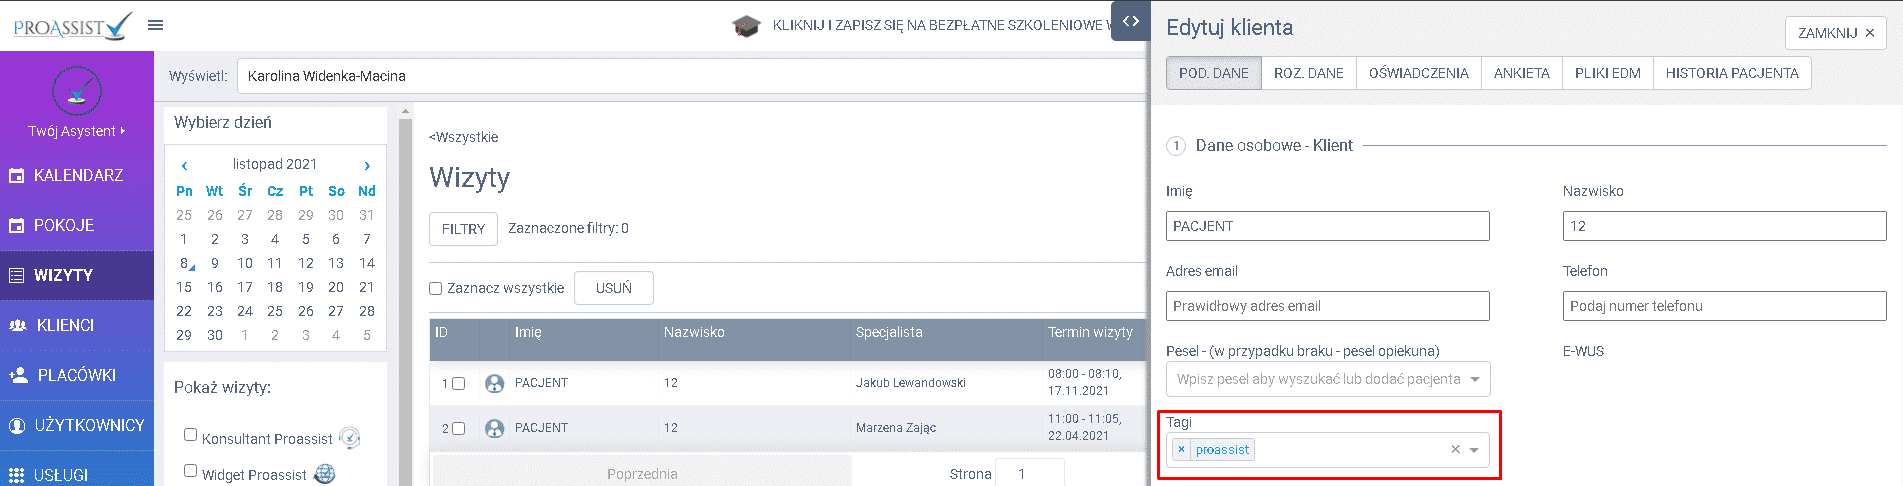Screen dimensions: 1903x486
Task: Open the ANKIETA tab
Action: pyautogui.click(x=1521, y=73)
